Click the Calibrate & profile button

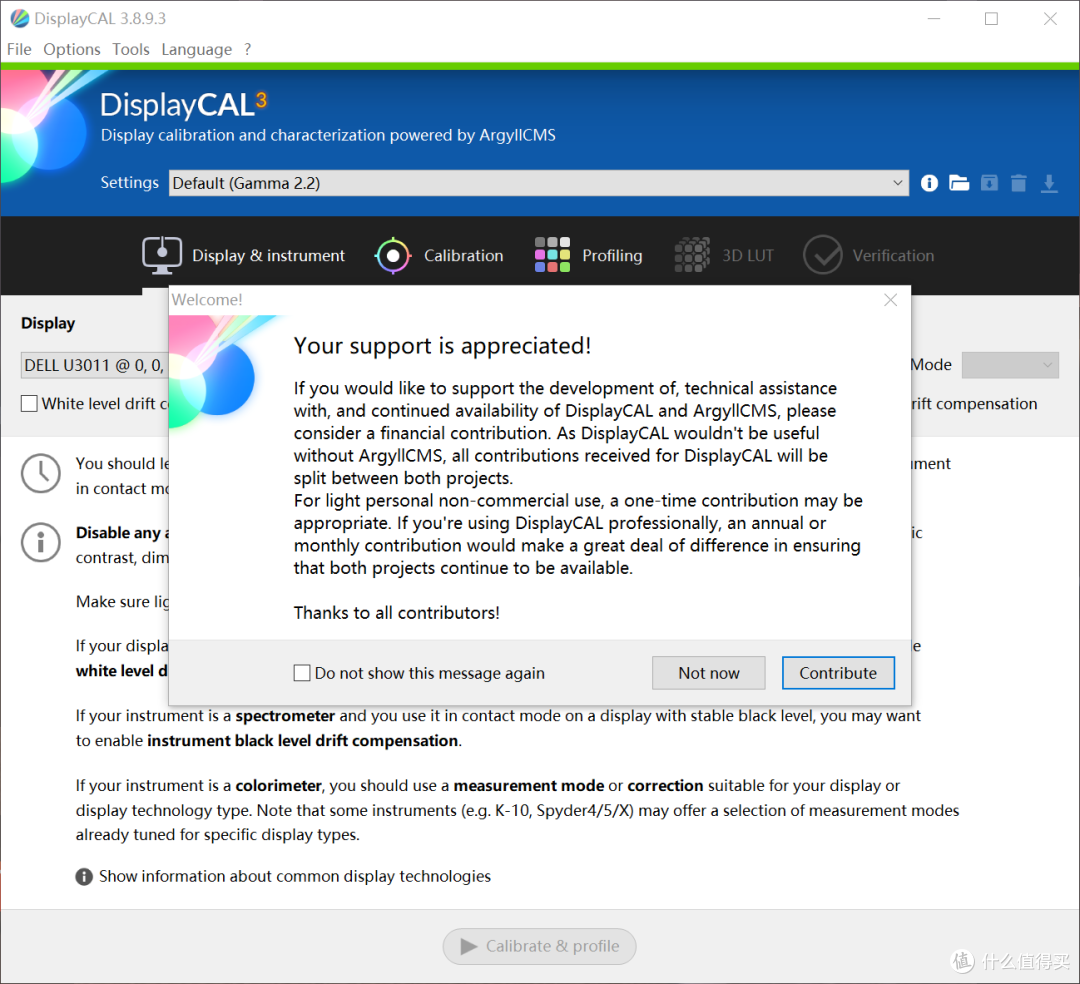[x=539, y=946]
